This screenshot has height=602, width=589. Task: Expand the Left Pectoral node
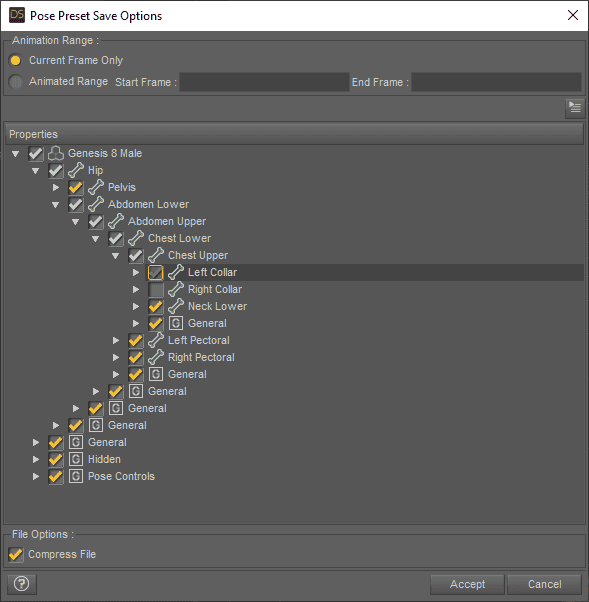tap(116, 340)
